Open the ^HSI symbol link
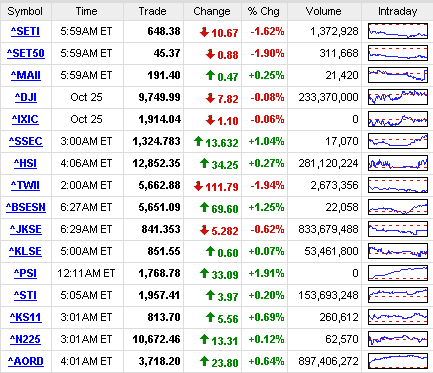 tap(25, 163)
